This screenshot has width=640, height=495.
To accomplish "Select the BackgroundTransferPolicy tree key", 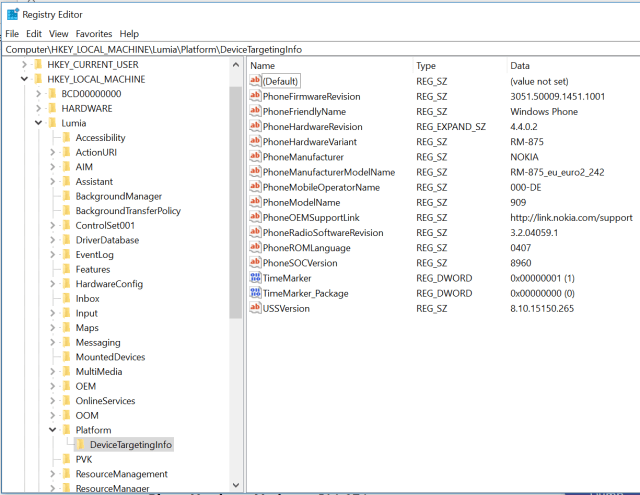I will pyautogui.click(x=127, y=211).
